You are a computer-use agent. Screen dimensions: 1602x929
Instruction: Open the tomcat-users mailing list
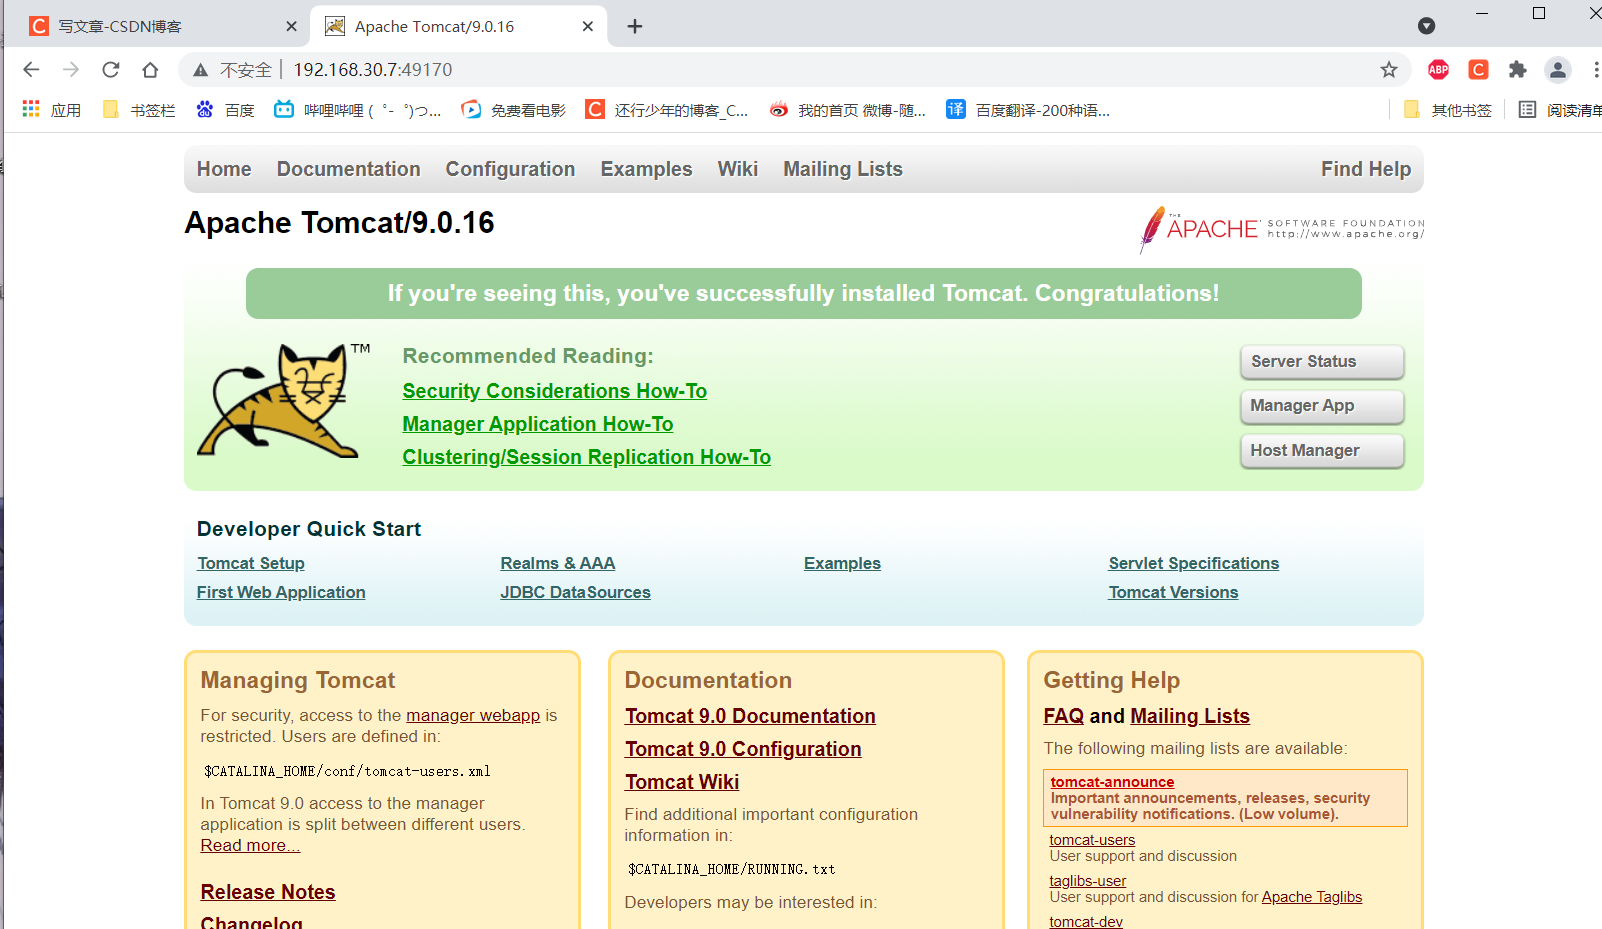coord(1092,840)
